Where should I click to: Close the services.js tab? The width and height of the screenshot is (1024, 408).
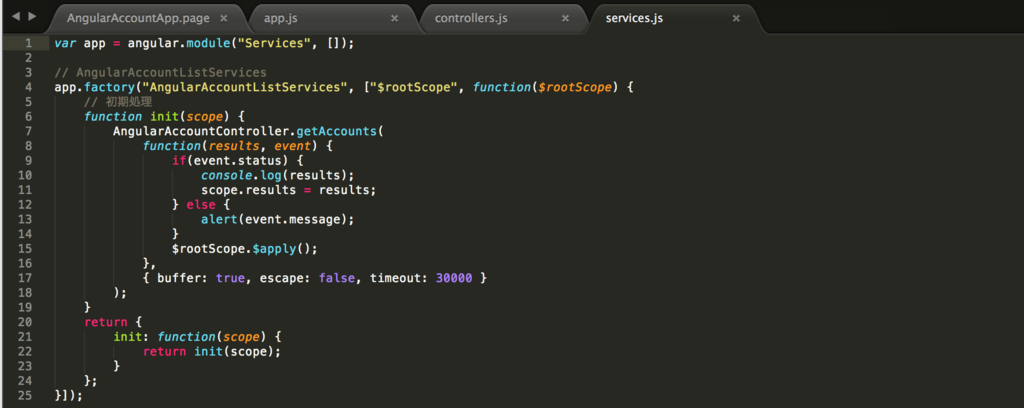736,18
